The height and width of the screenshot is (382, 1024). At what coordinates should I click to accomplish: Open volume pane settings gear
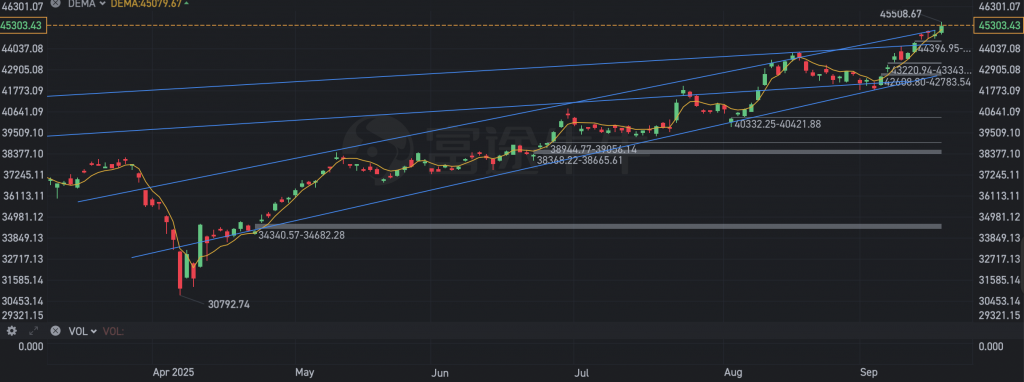point(11,331)
